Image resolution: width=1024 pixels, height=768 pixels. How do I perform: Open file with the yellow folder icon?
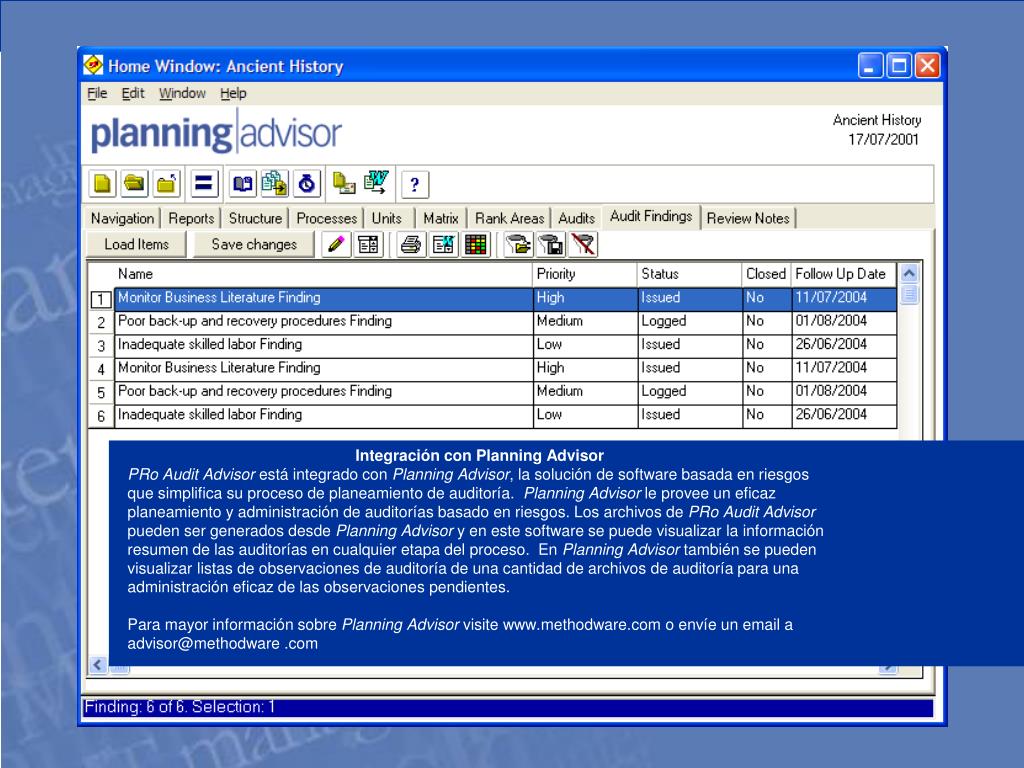[x=135, y=184]
